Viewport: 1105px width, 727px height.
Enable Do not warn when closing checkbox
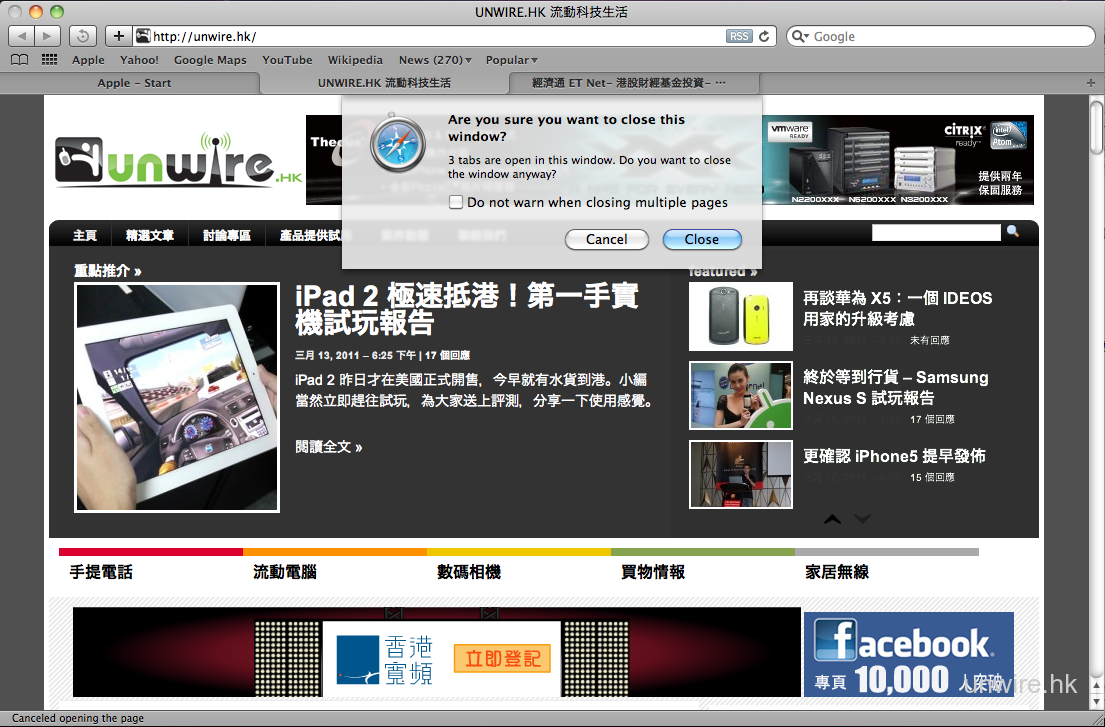click(x=456, y=202)
